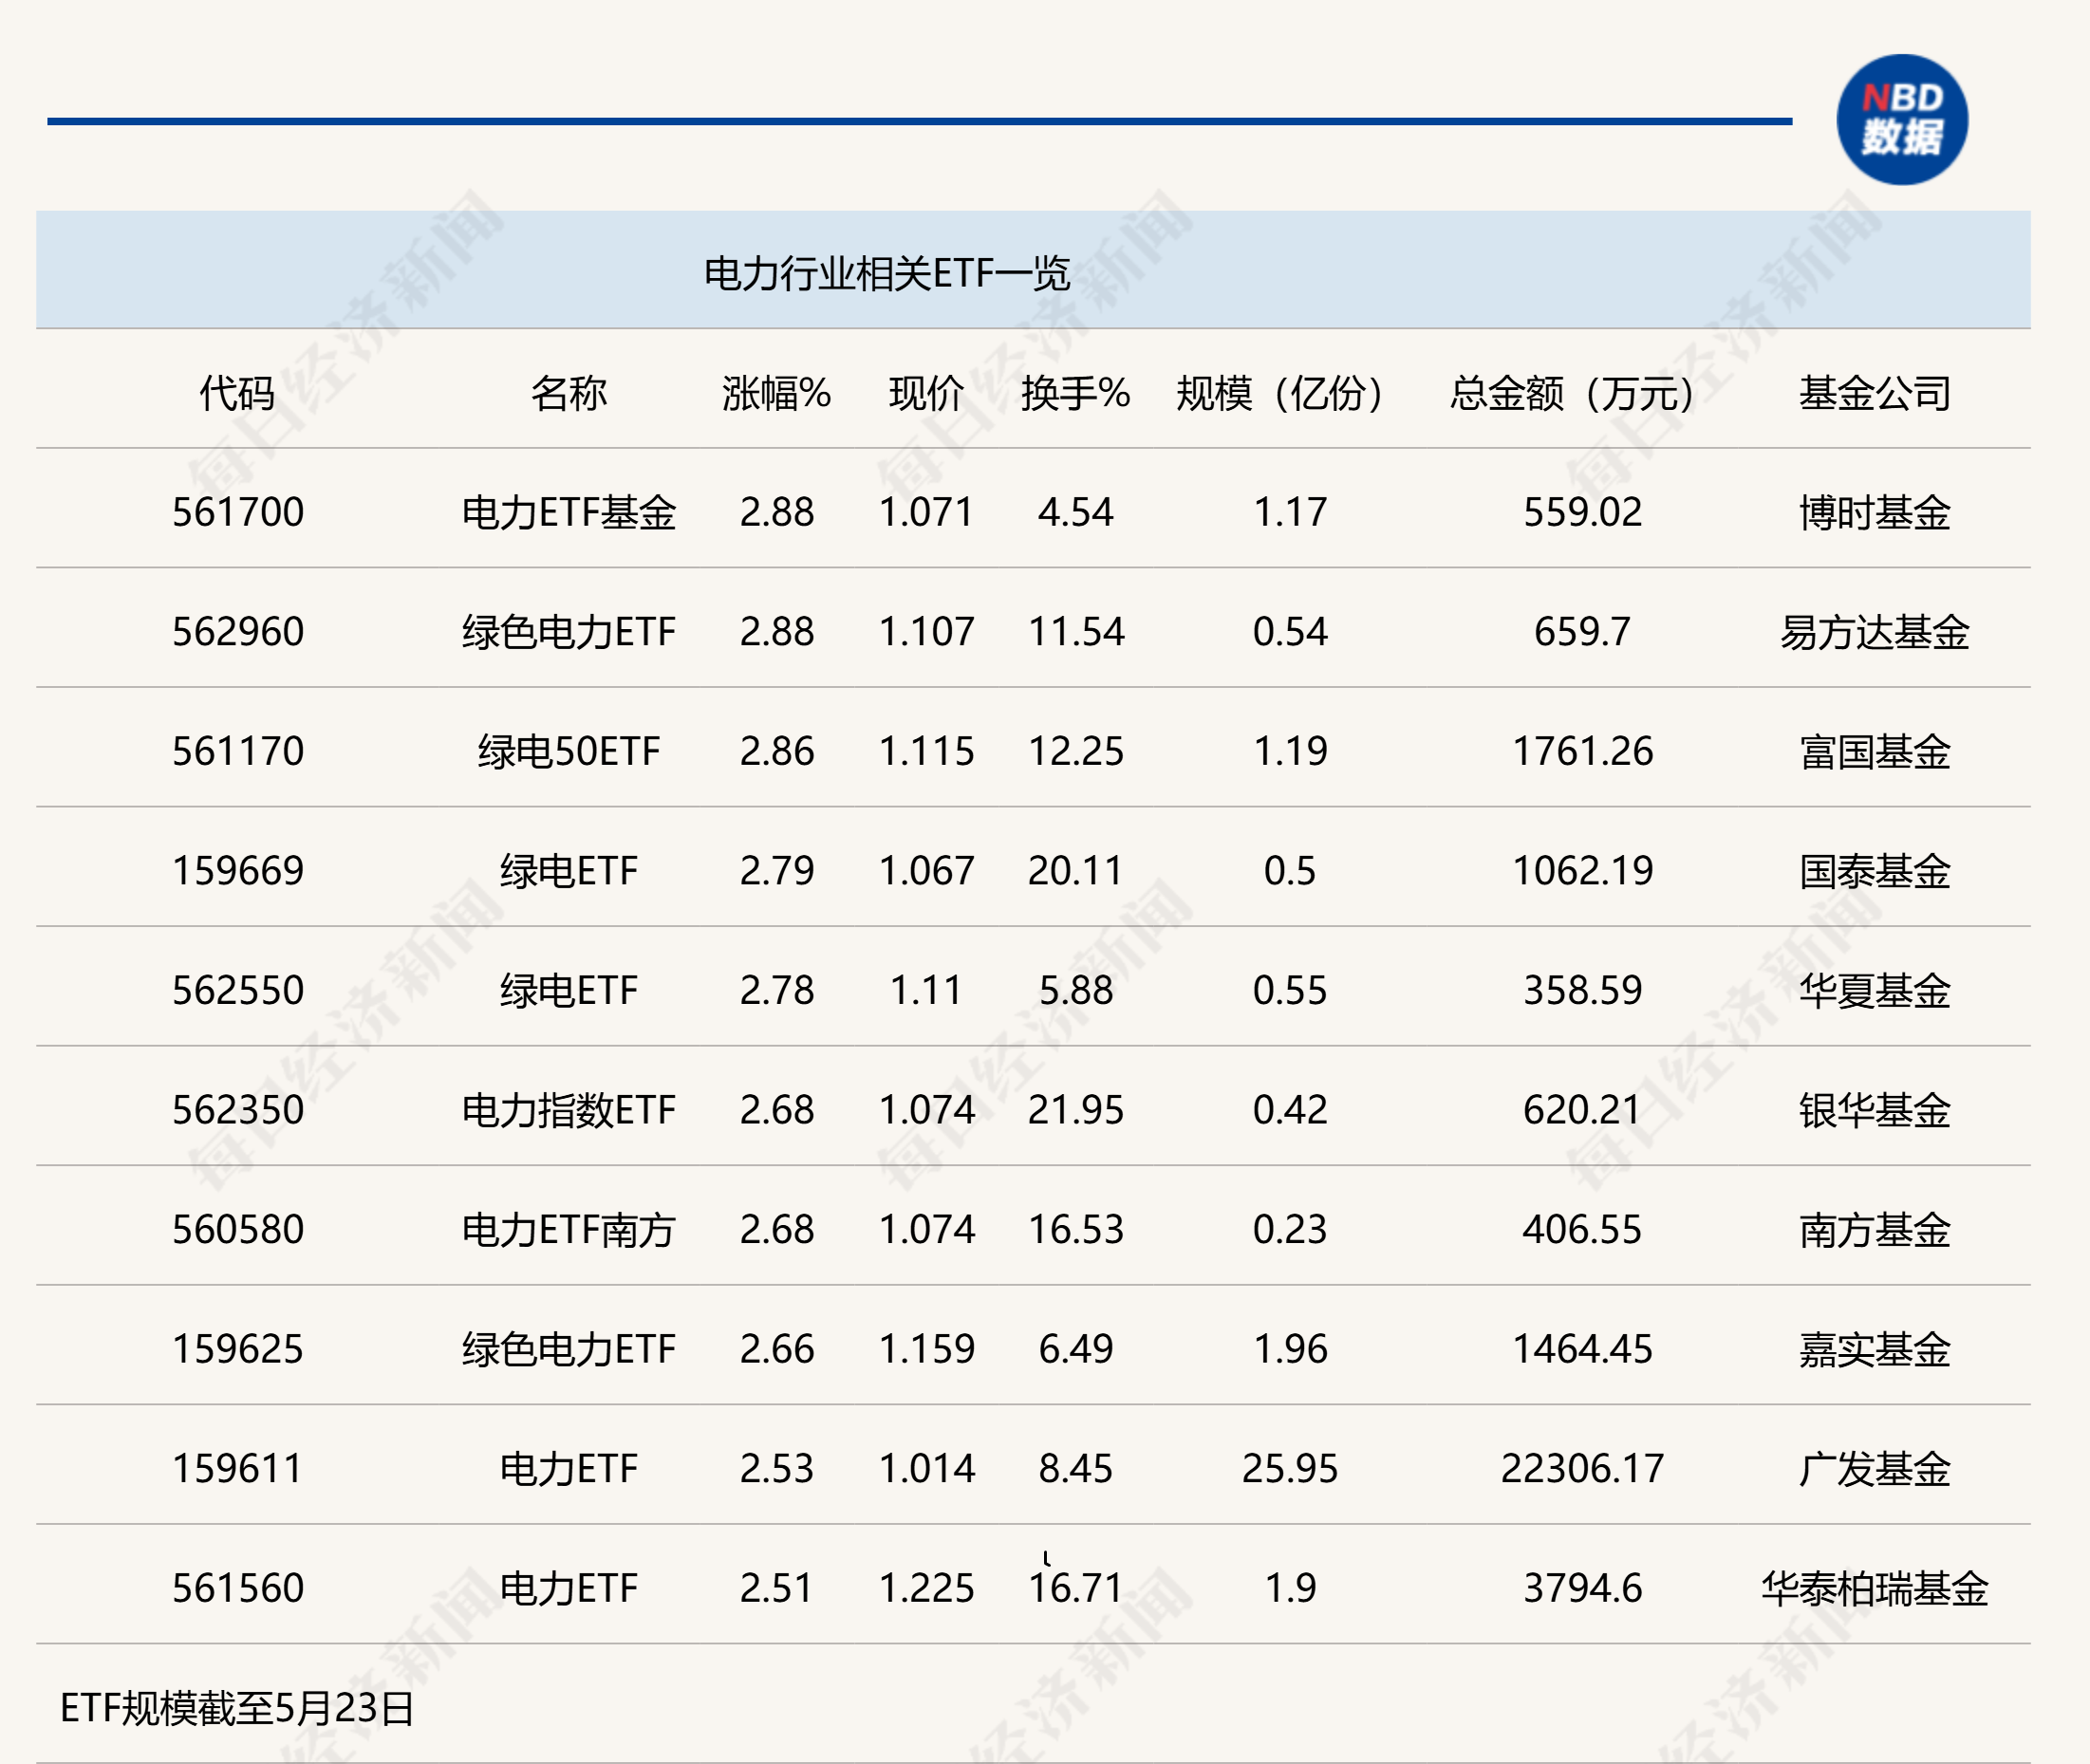Image resolution: width=2090 pixels, height=1764 pixels.
Task: Click the NBD数据 round logo
Action: (x=1901, y=120)
